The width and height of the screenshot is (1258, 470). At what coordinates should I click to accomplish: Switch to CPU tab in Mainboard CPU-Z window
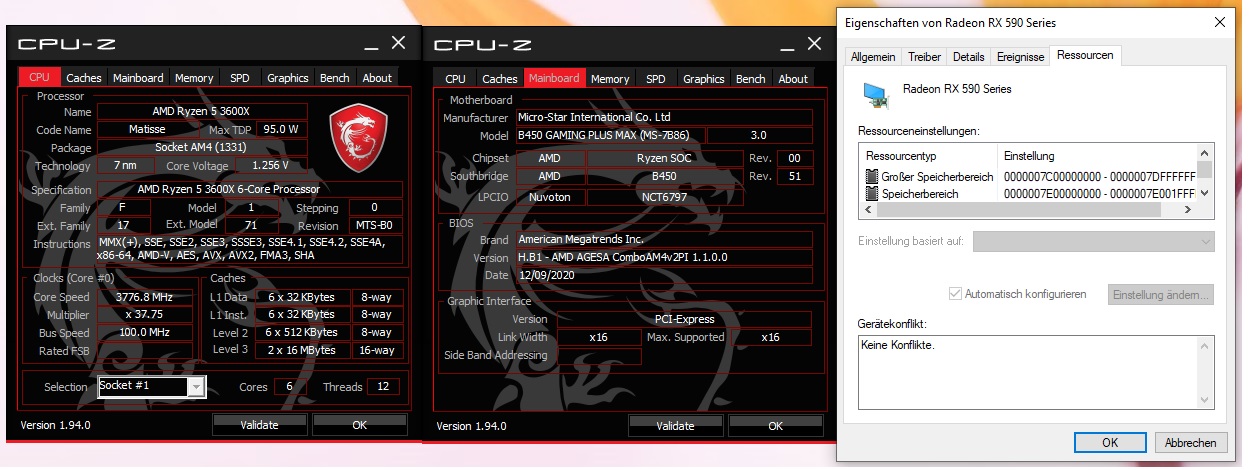pyautogui.click(x=455, y=78)
